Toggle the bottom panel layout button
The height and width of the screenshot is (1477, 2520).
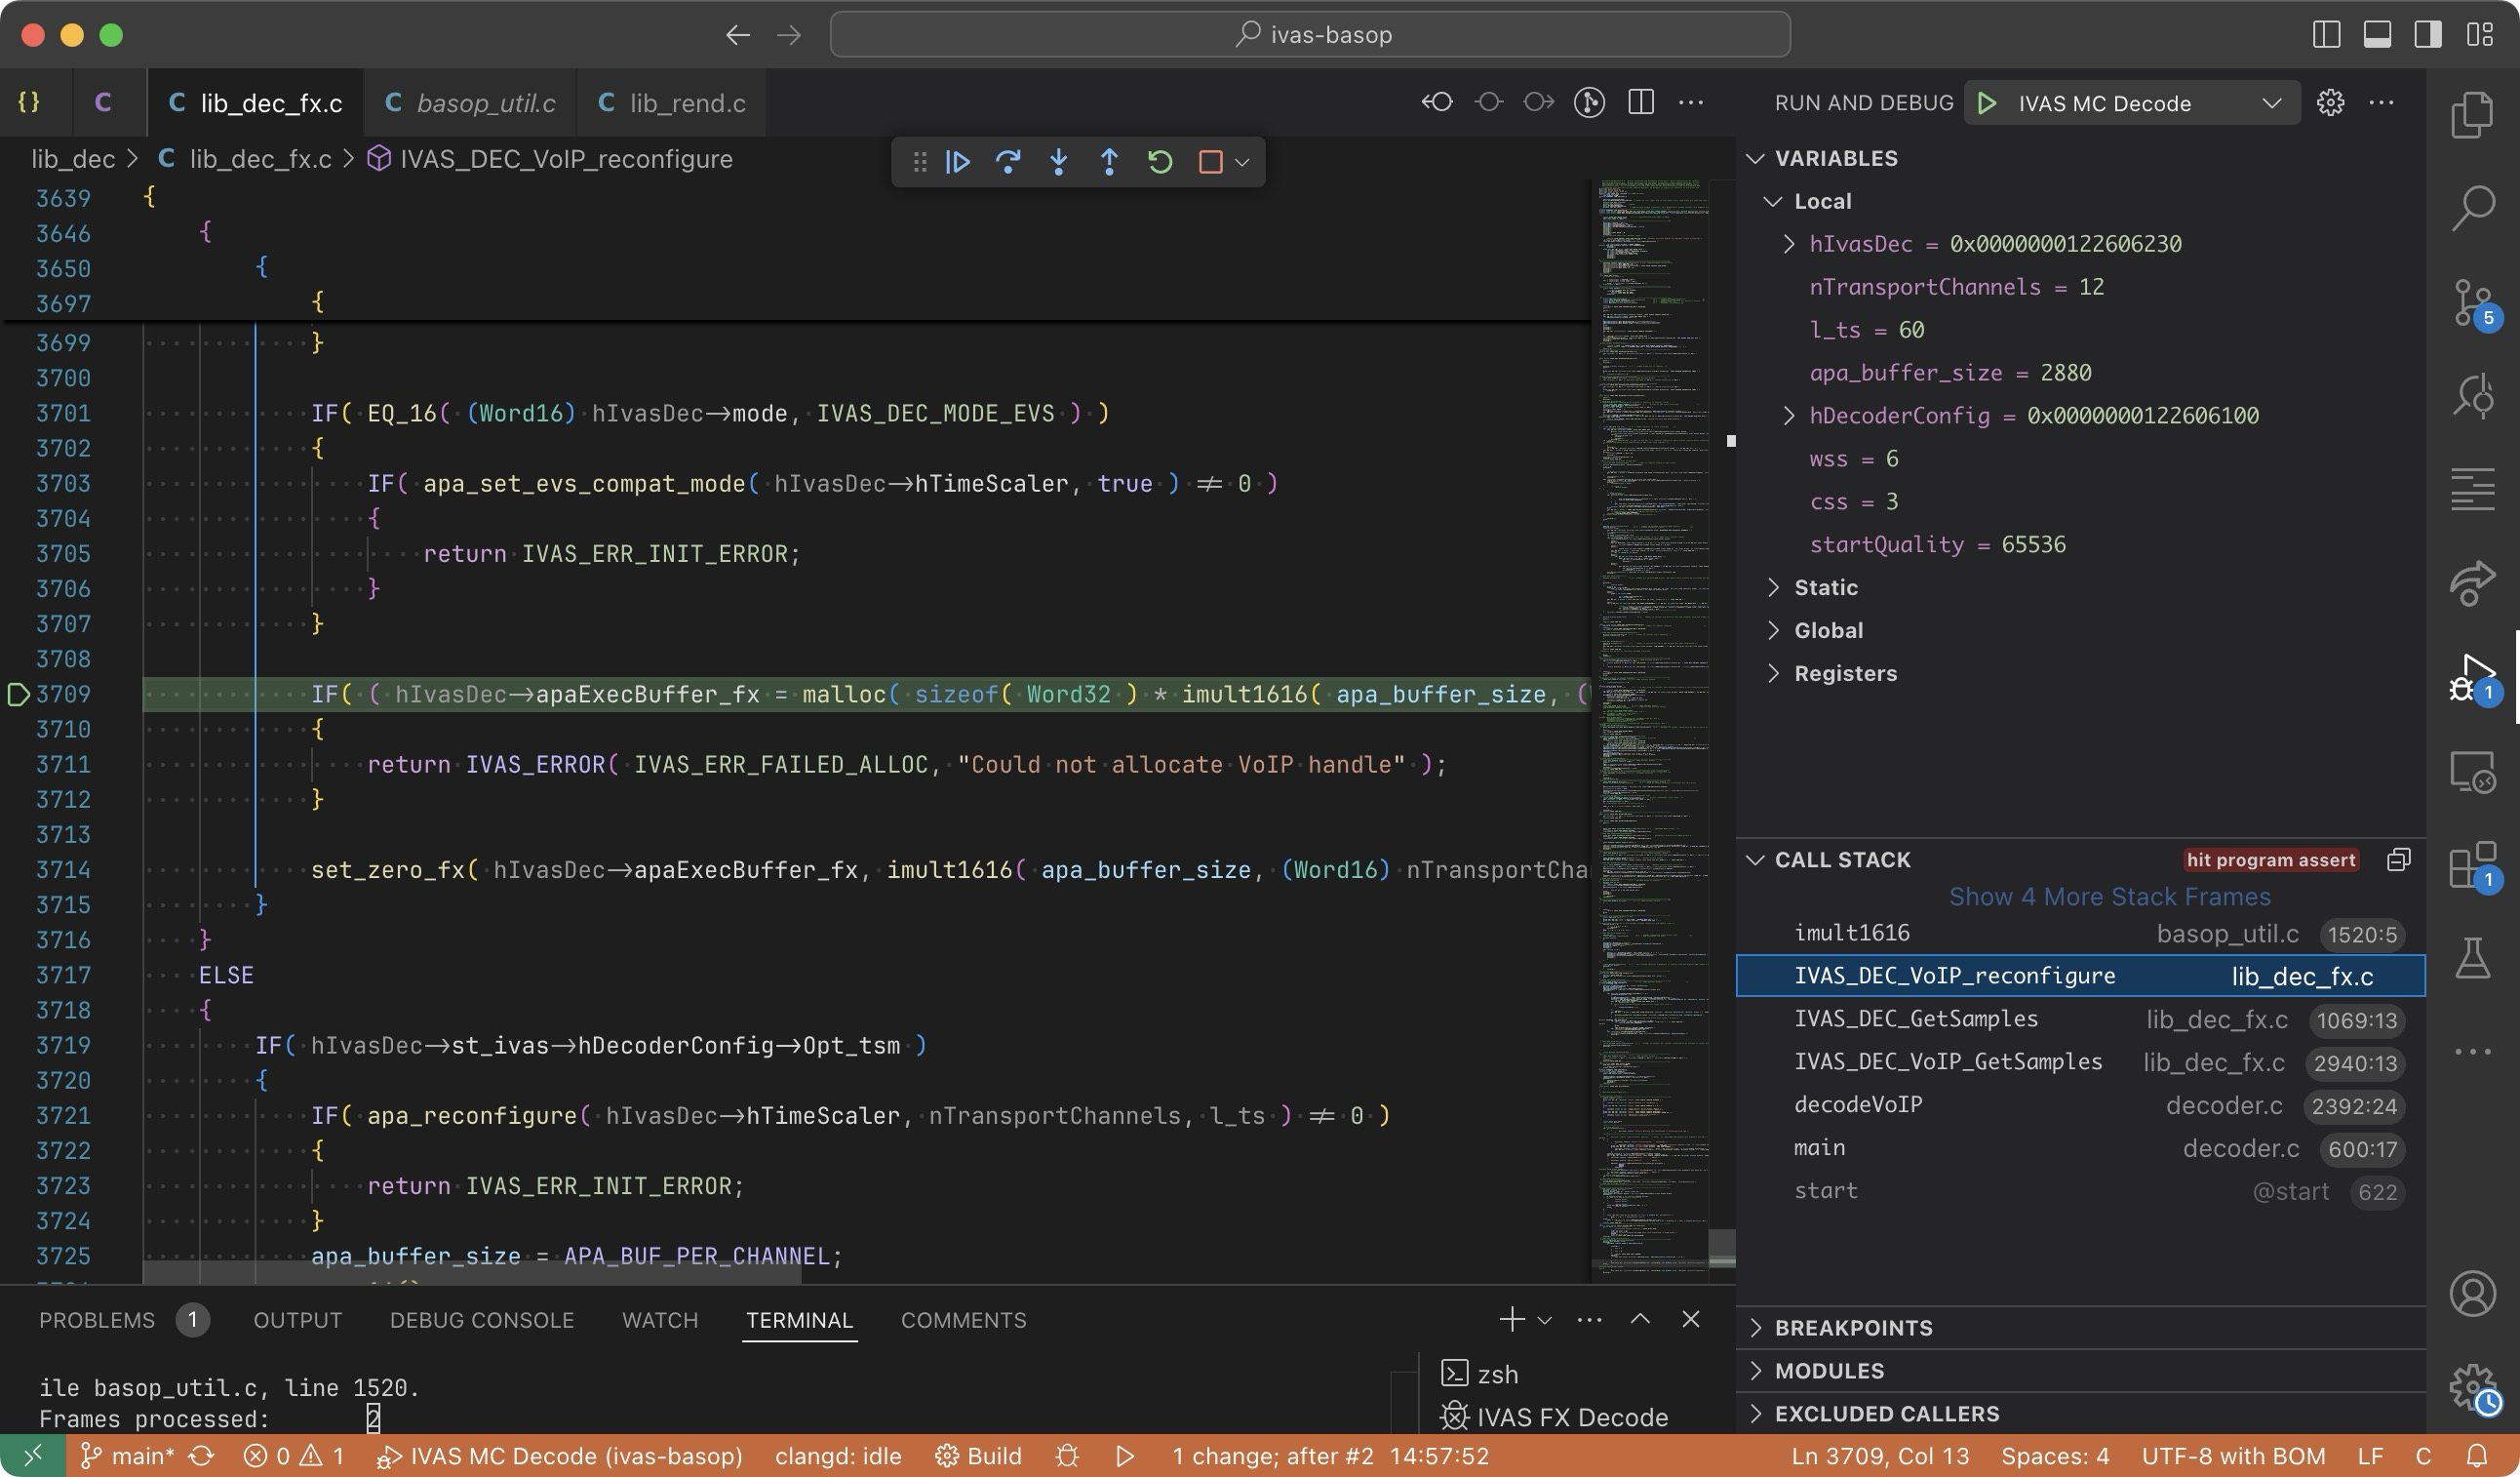2377,34
